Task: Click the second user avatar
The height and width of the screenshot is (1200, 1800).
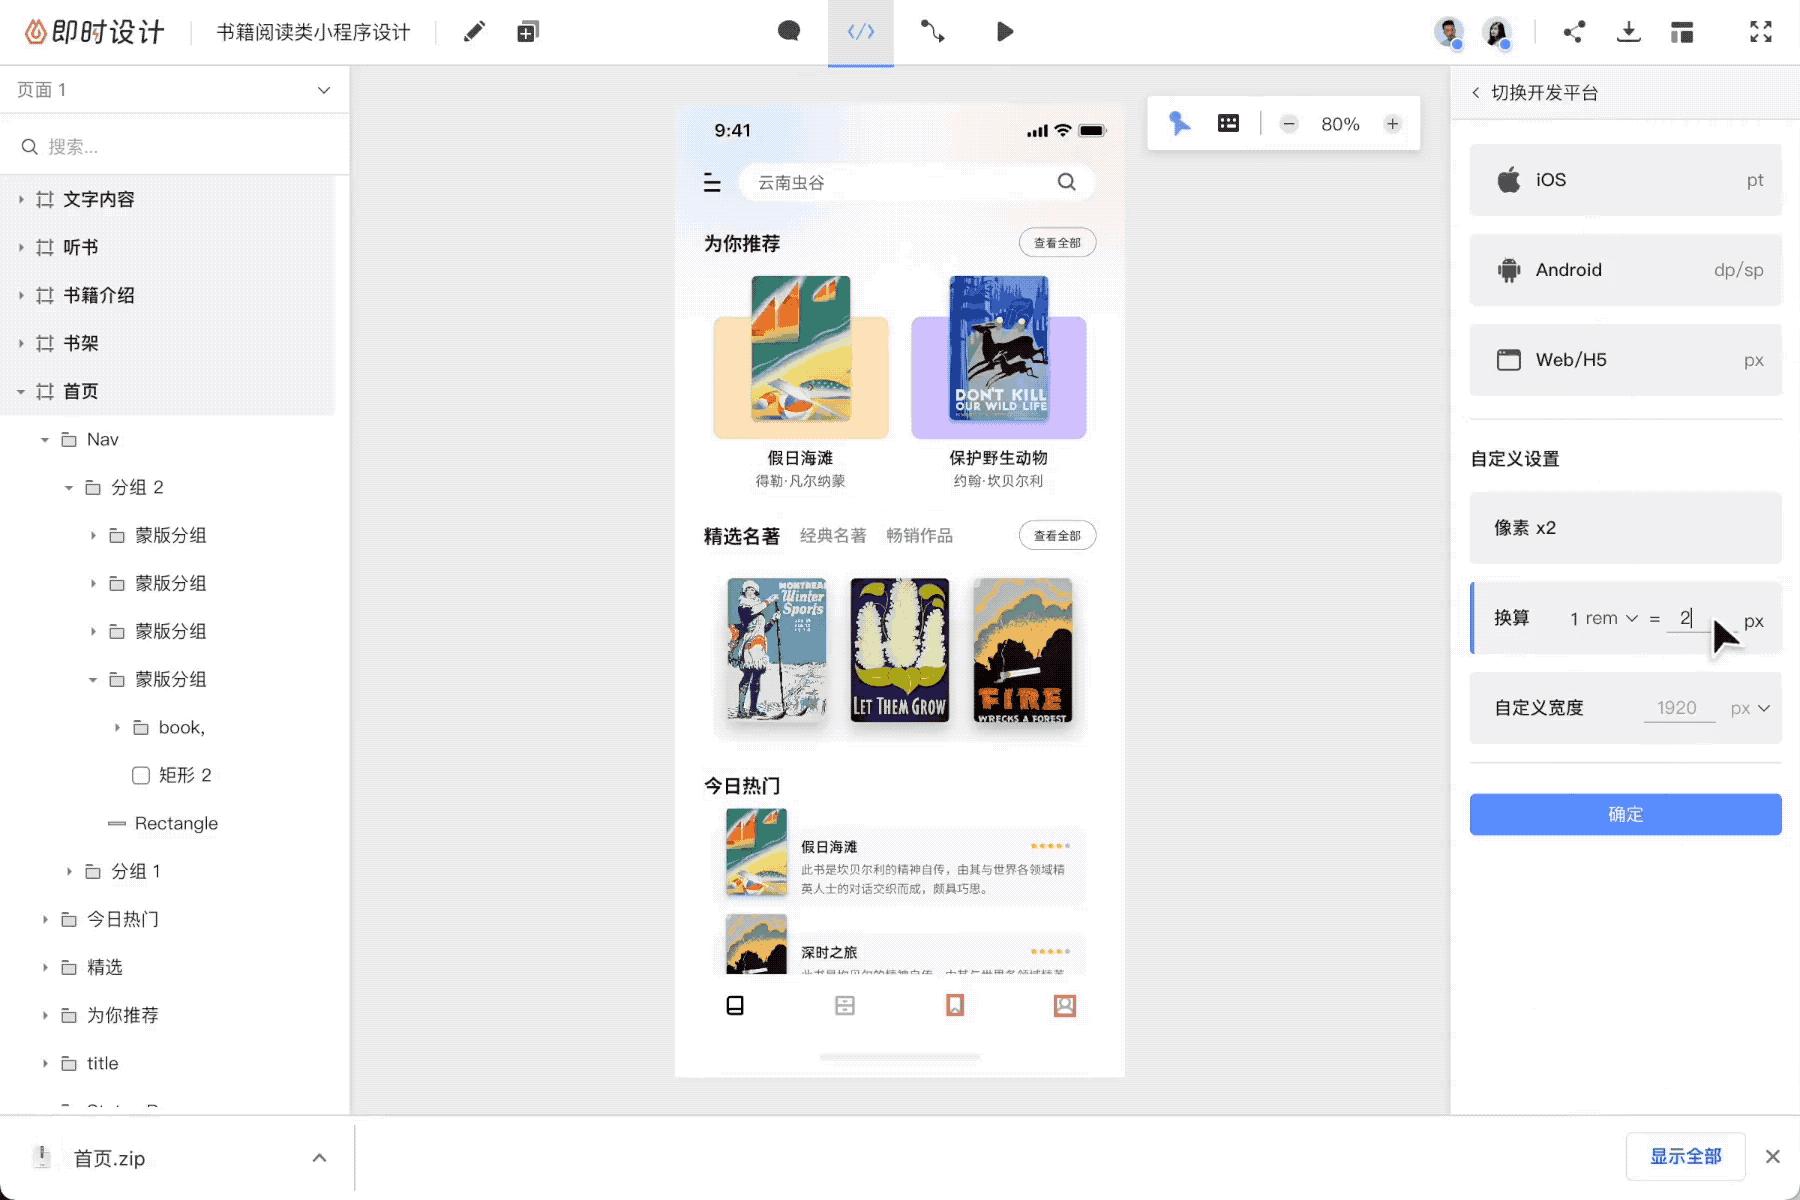Action: 1497,32
